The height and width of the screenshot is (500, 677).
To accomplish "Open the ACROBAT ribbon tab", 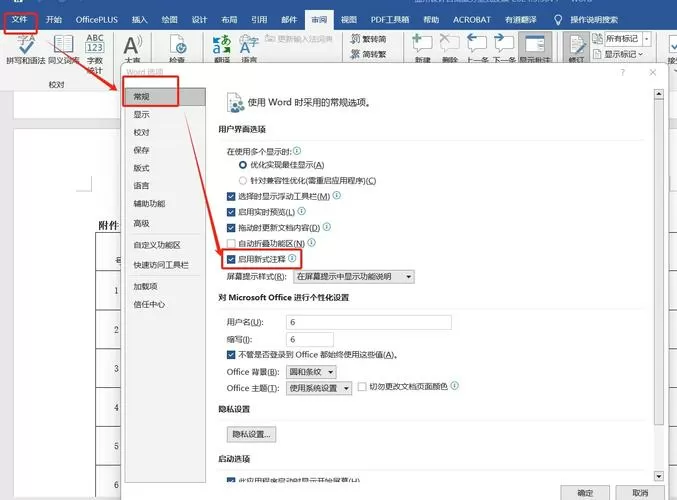I will 472,19.
